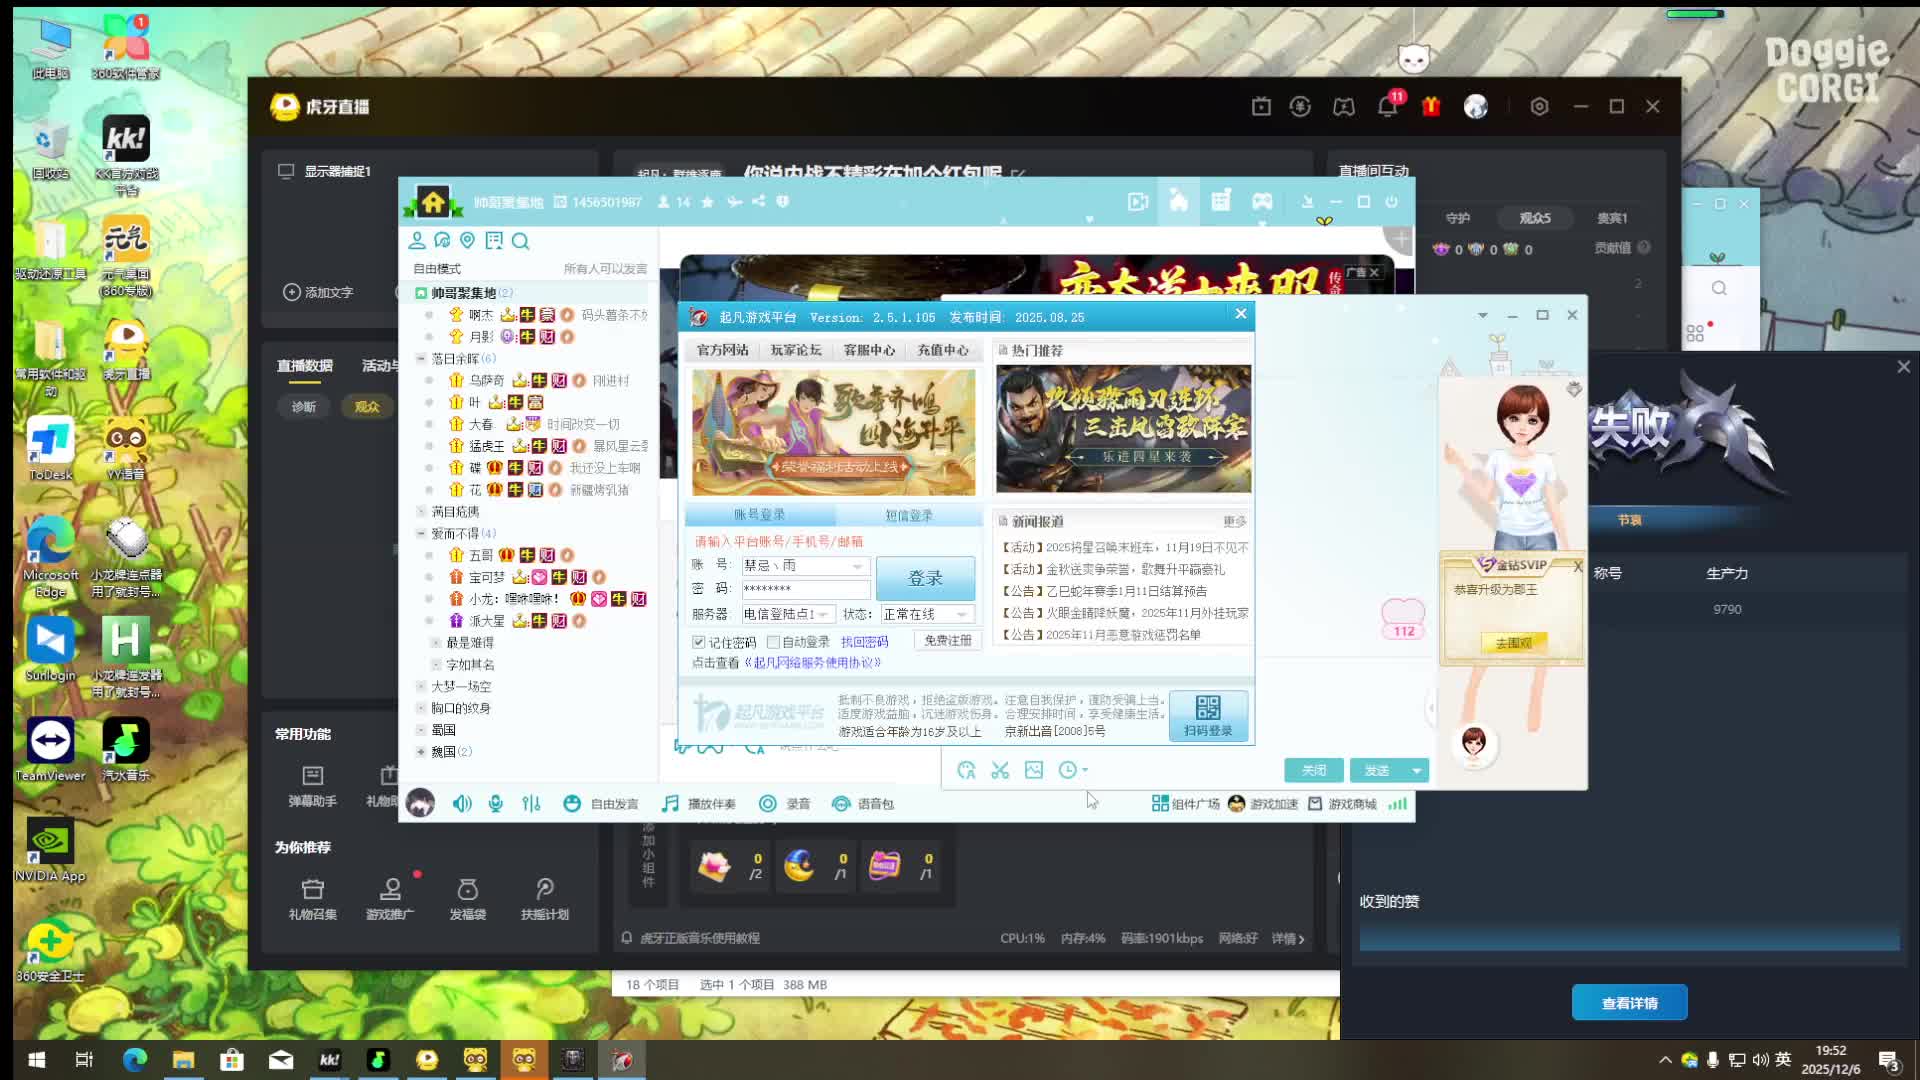Open the online status dropdown
This screenshot has height=1080, width=1920.
[961, 614]
